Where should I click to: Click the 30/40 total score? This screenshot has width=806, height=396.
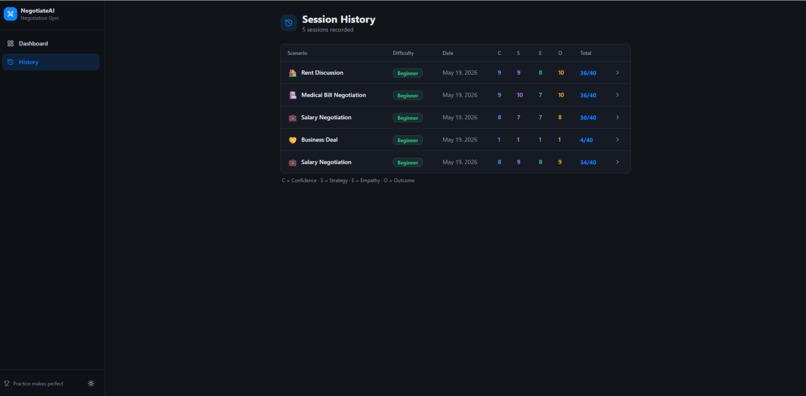click(x=588, y=118)
